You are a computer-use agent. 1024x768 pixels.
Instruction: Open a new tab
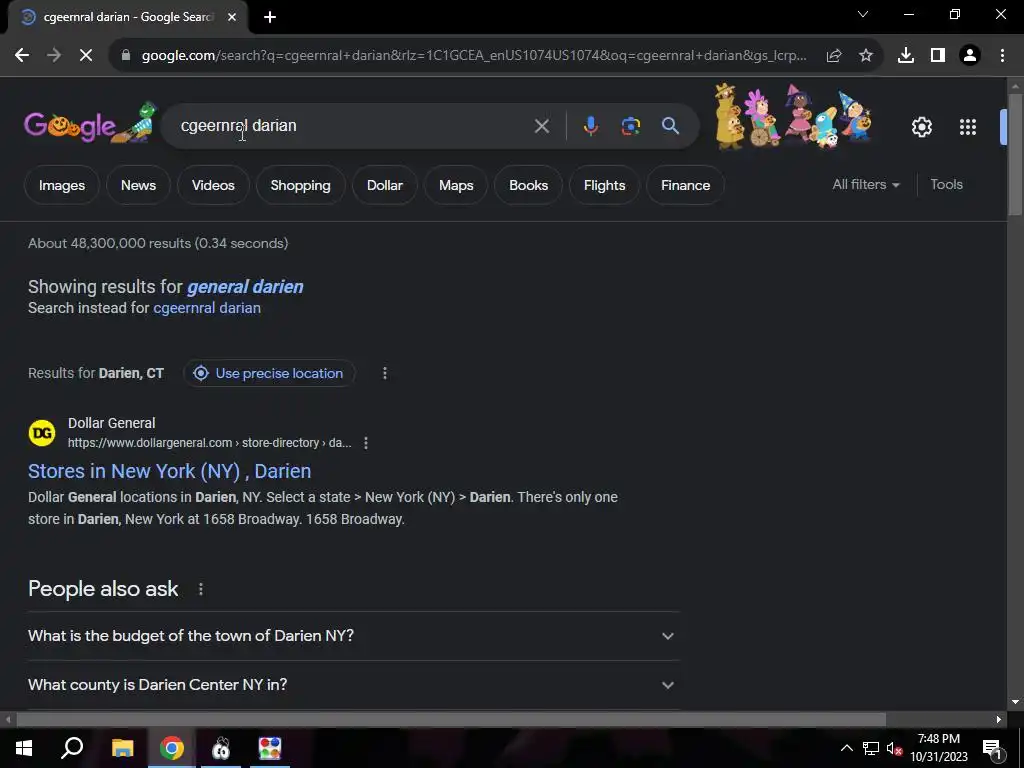point(270,17)
